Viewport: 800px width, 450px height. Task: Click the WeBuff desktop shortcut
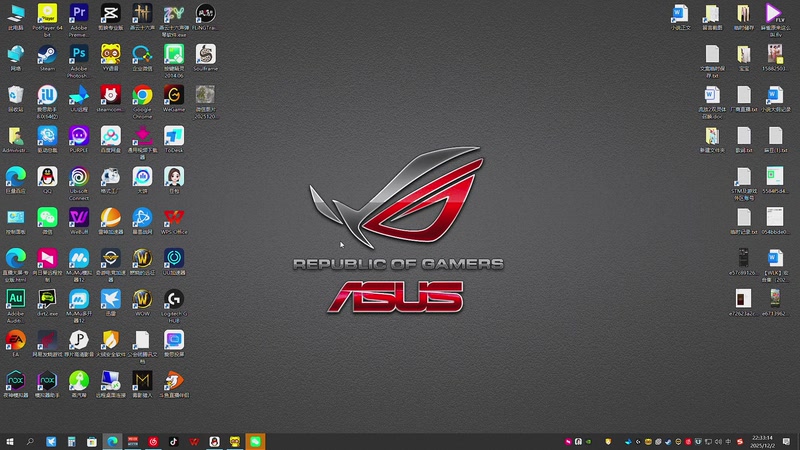point(79,221)
